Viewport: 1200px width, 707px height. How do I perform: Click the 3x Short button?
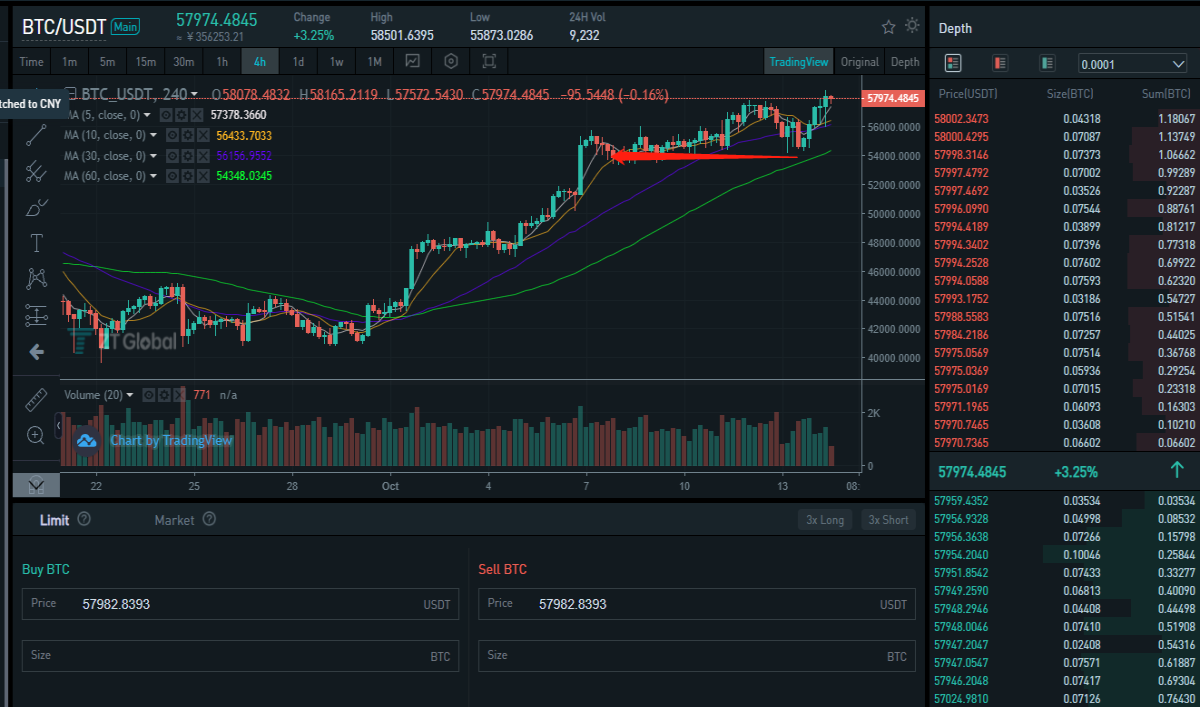(888, 520)
